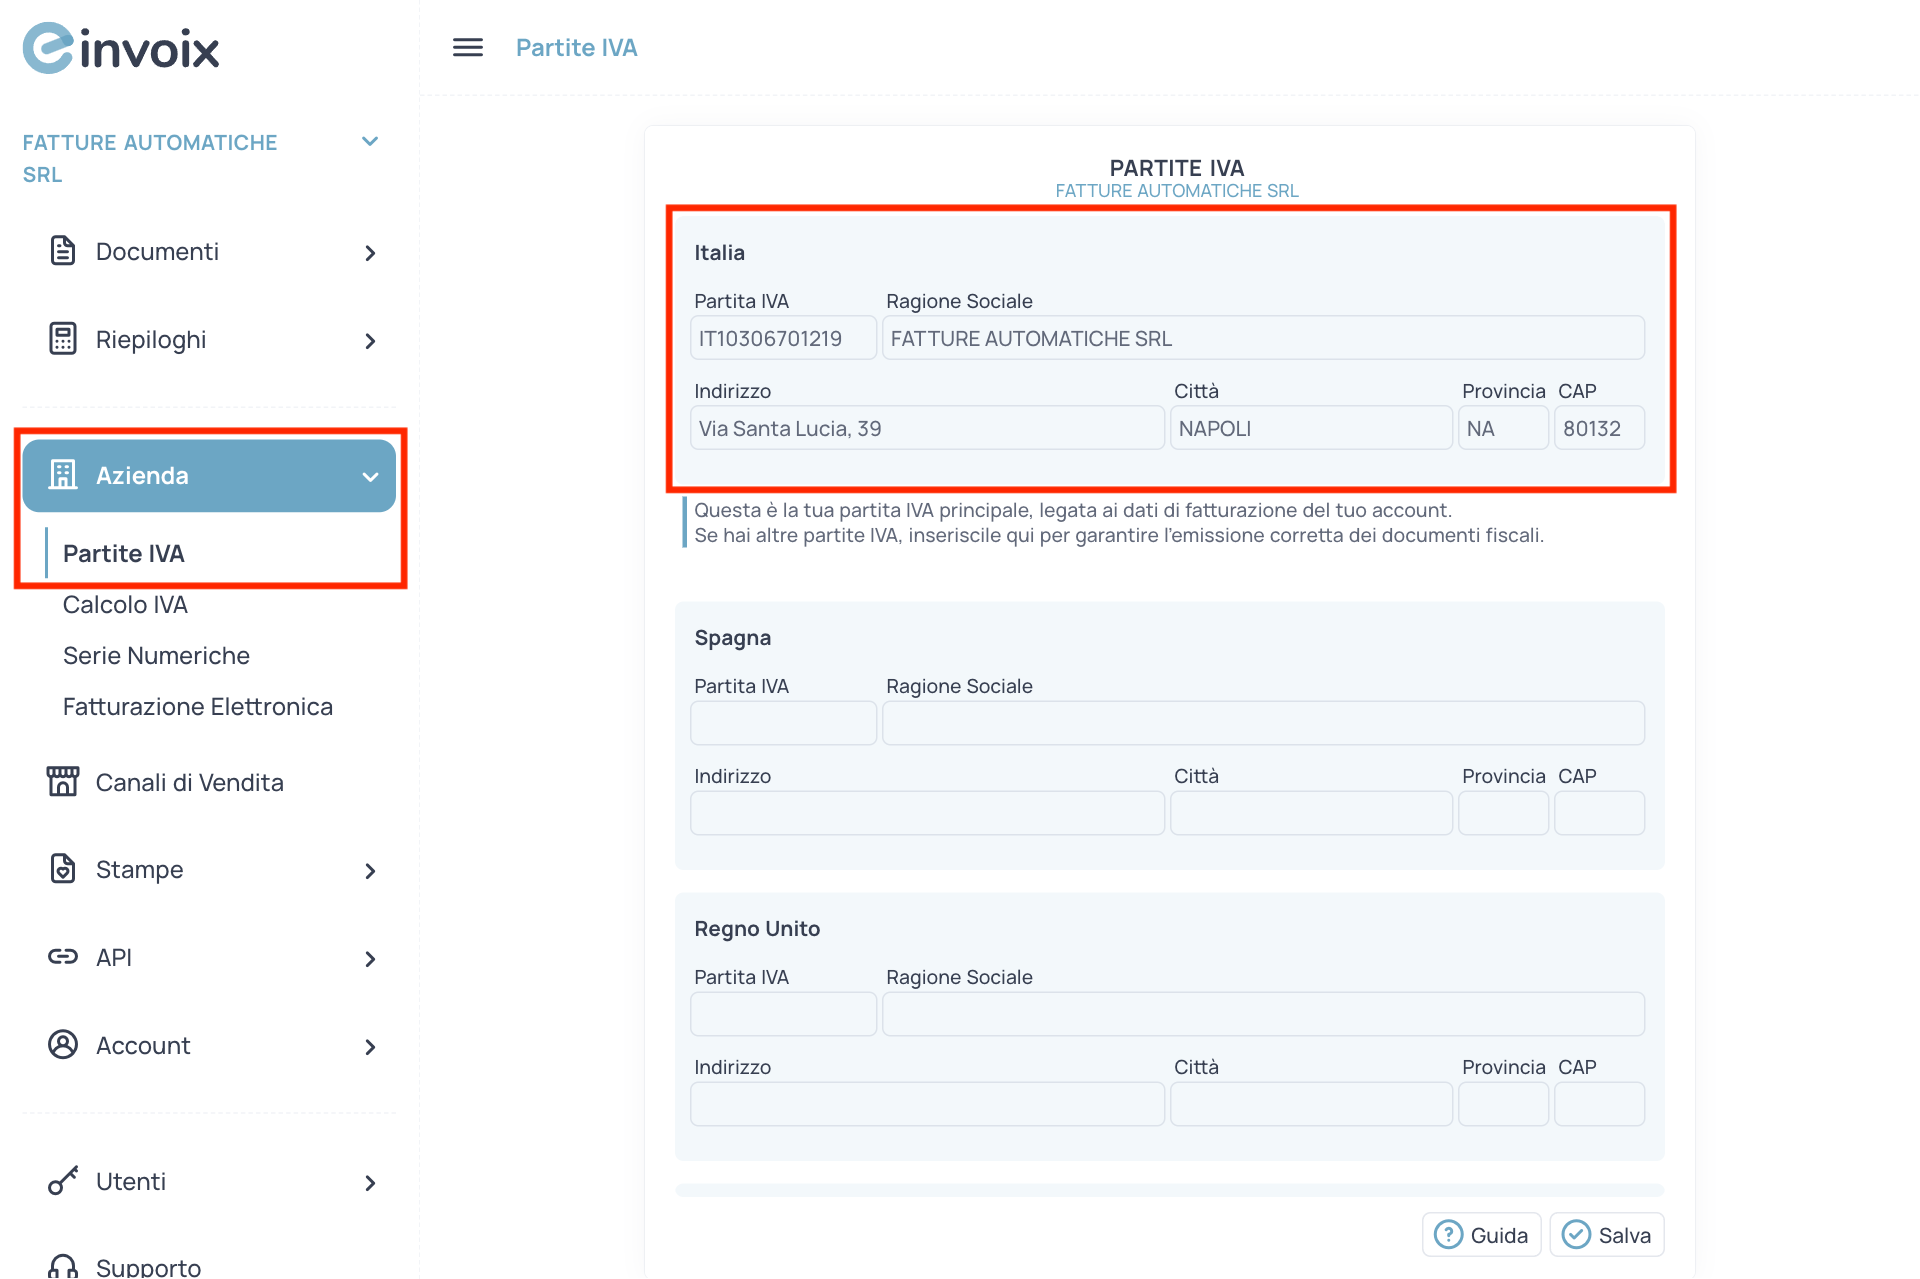The image size is (1920, 1279).
Task: Click the Documenti document icon
Action: click(63, 251)
